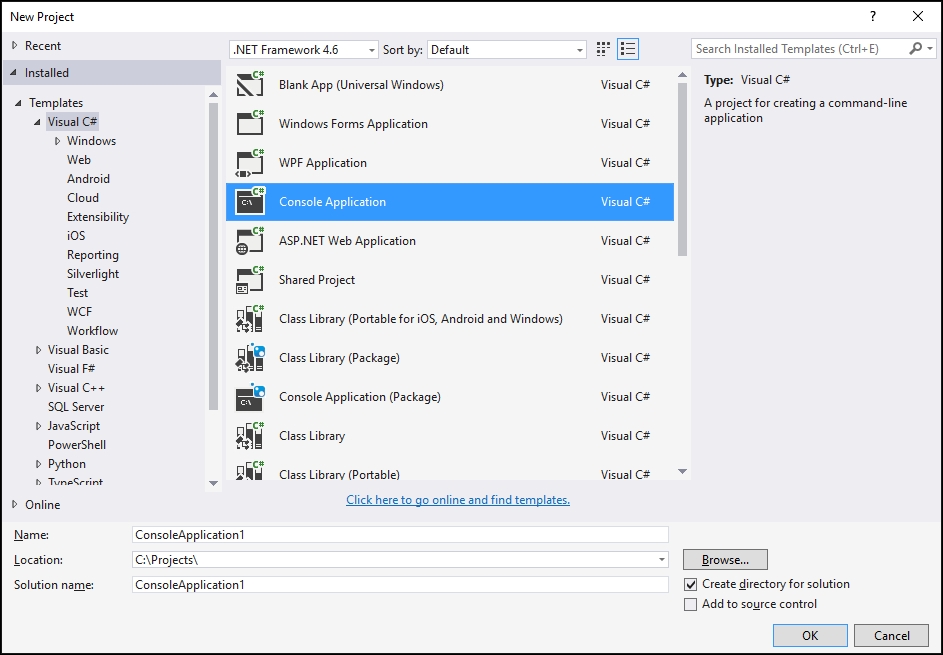Select the Web category in tree
This screenshot has width=943, height=655.
click(x=79, y=159)
